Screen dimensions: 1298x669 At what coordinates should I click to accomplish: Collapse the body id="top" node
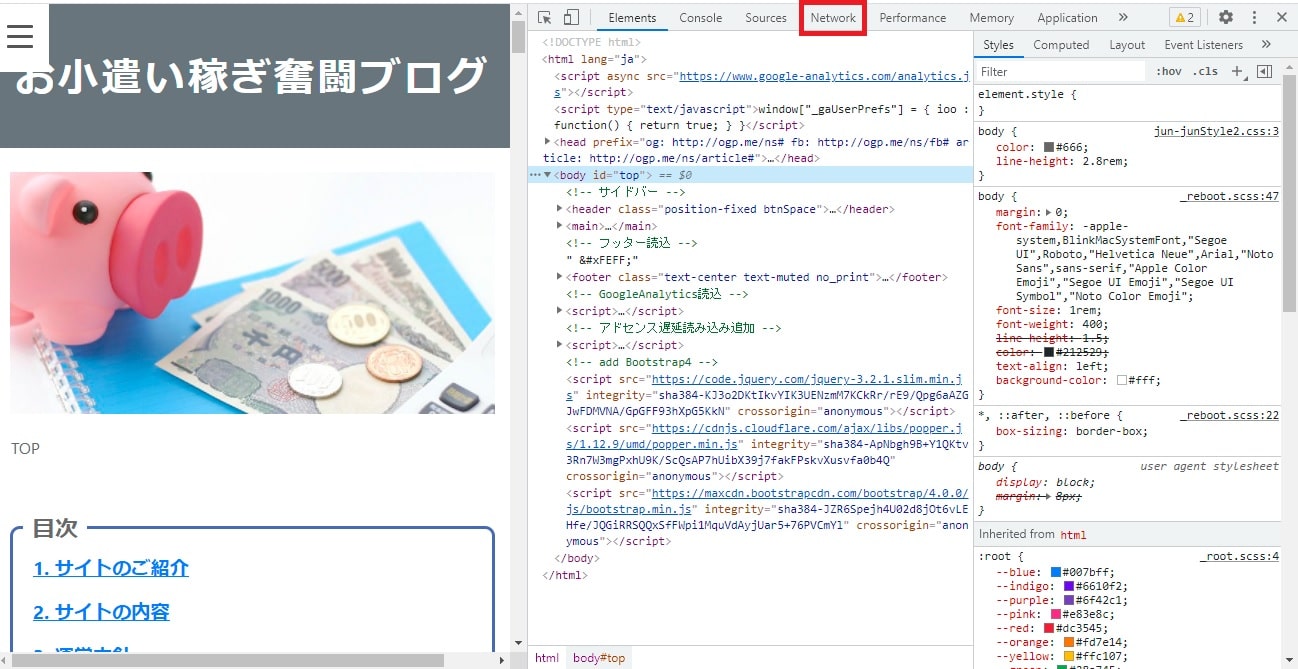(x=547, y=175)
